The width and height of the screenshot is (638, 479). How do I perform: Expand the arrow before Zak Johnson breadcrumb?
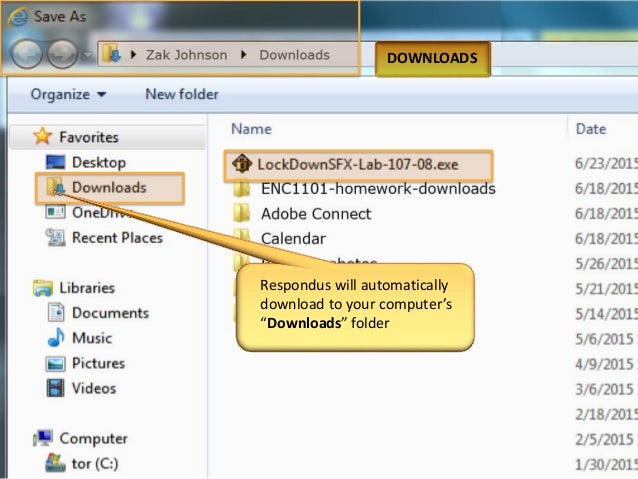(x=133, y=54)
